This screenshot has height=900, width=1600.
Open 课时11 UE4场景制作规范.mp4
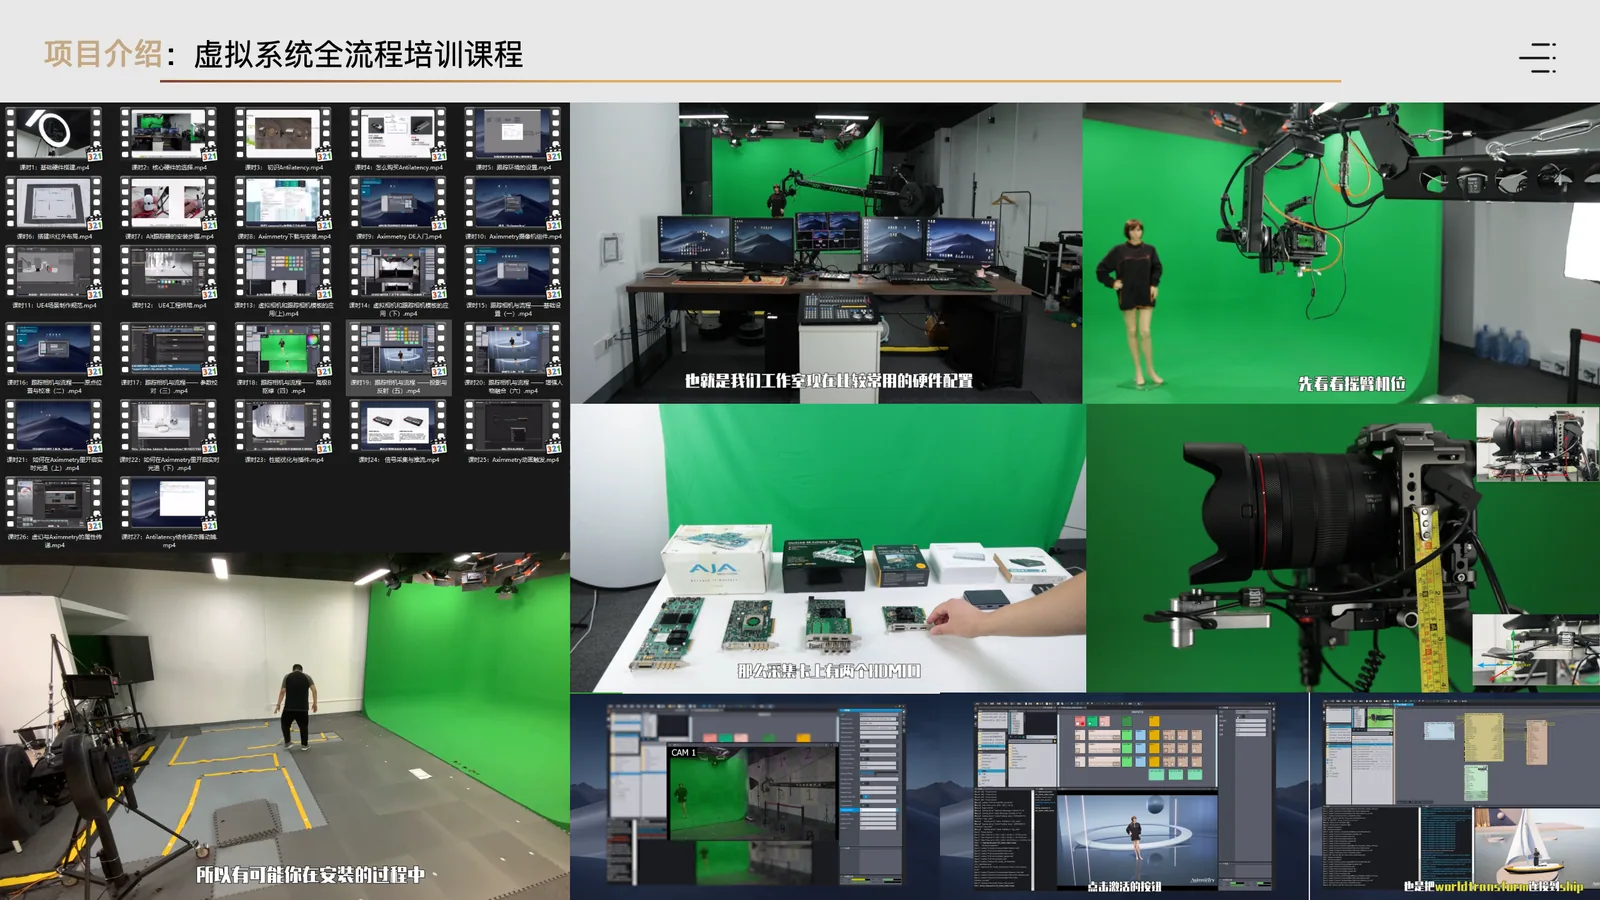(54, 273)
